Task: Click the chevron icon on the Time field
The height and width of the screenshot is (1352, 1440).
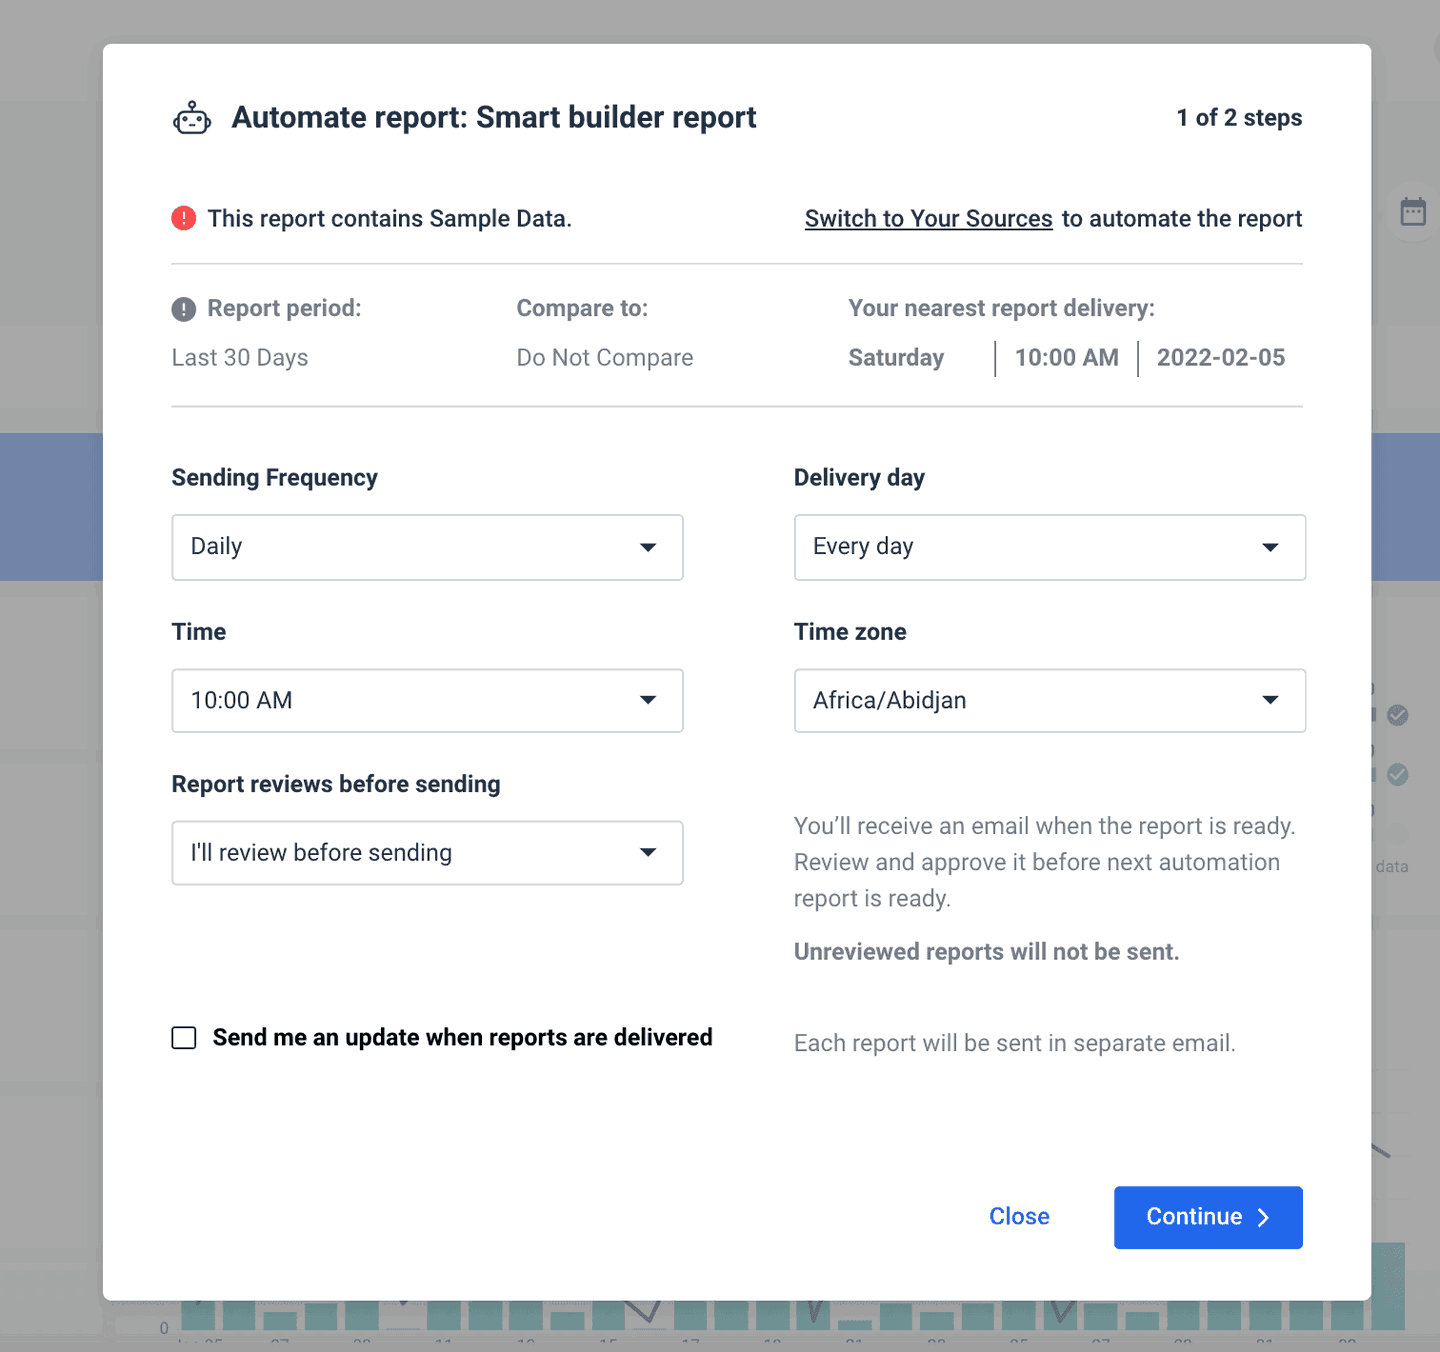Action: tap(648, 700)
